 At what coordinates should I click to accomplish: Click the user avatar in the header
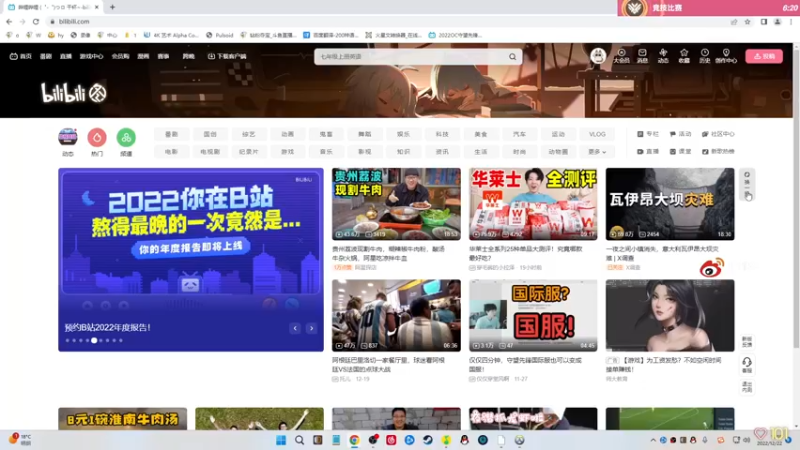[598, 56]
